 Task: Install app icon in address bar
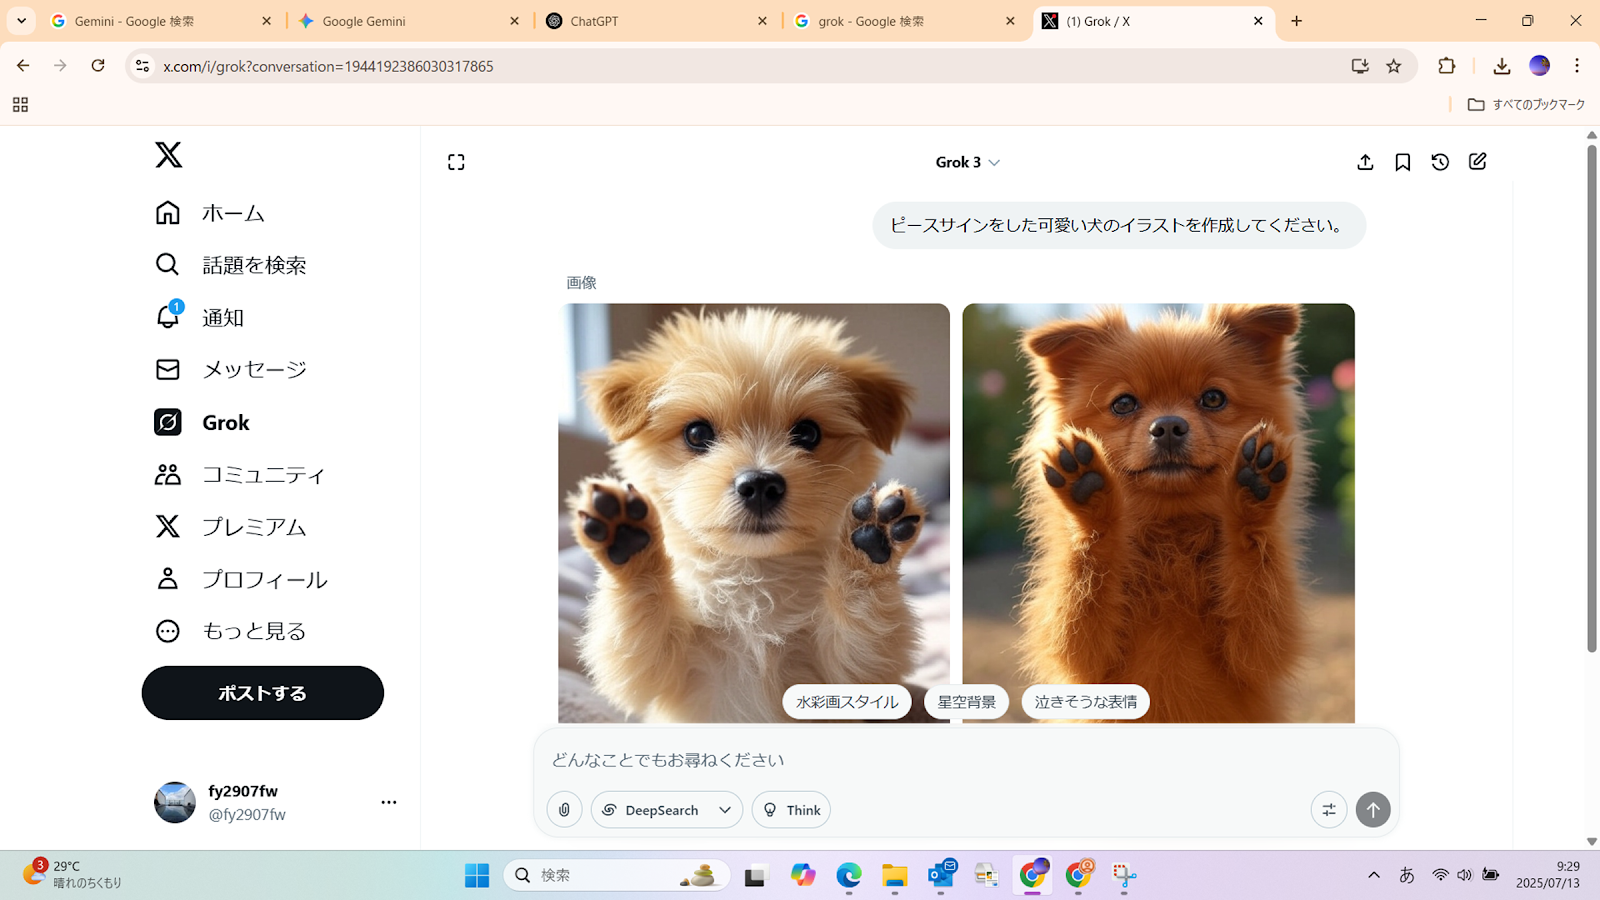point(1360,66)
